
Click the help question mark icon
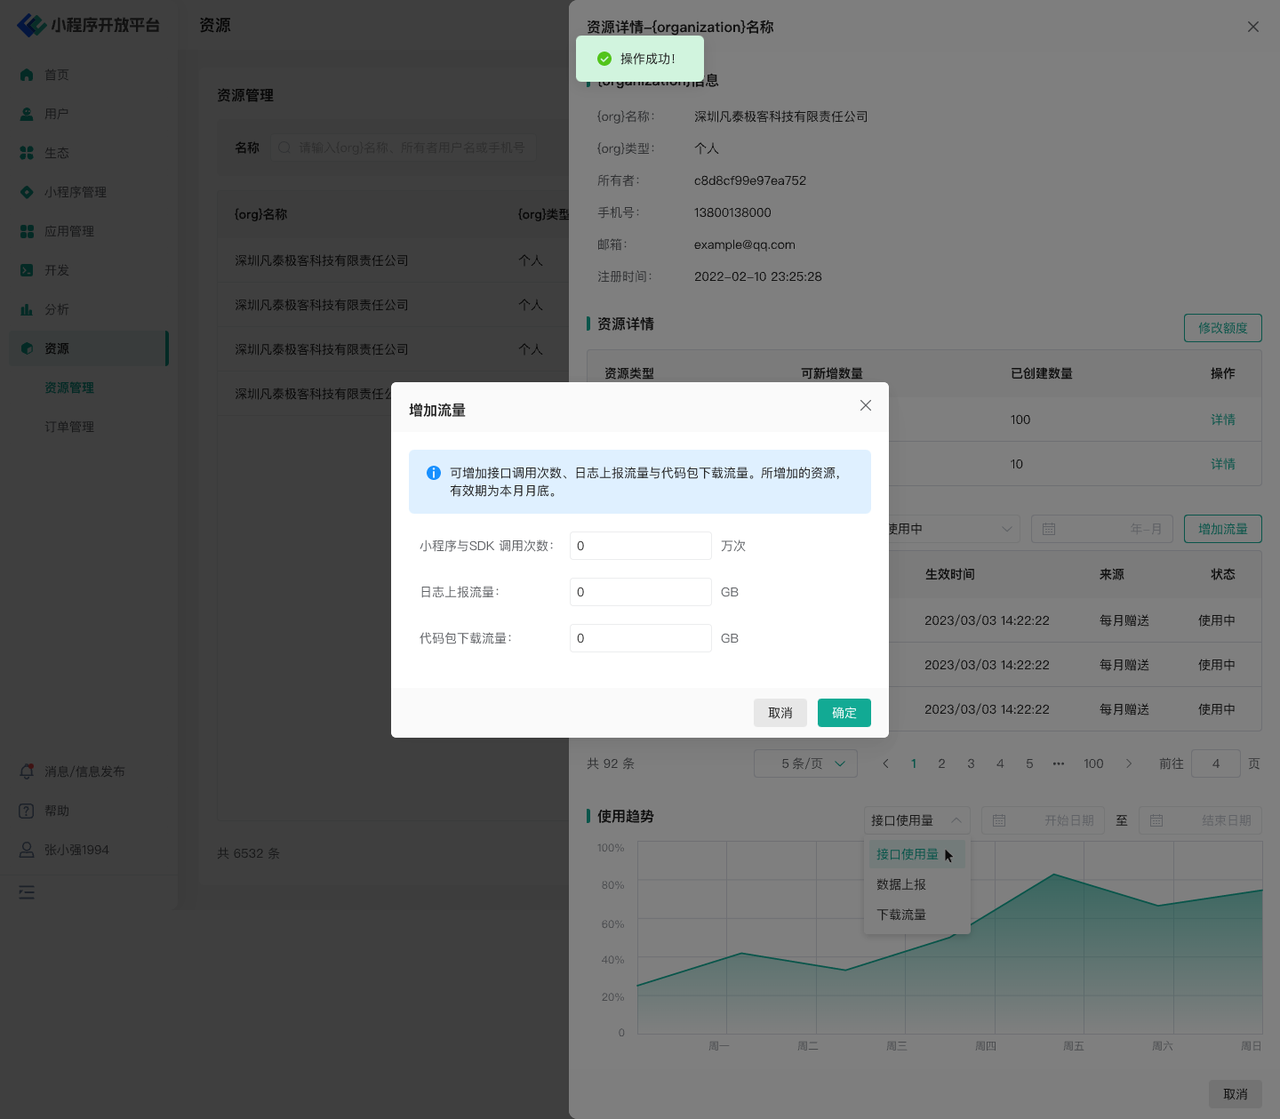click(x=27, y=811)
